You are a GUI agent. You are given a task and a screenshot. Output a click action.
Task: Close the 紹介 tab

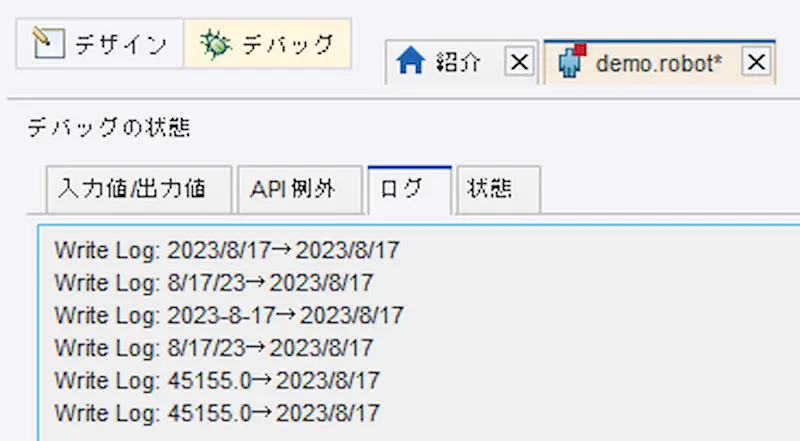click(519, 62)
